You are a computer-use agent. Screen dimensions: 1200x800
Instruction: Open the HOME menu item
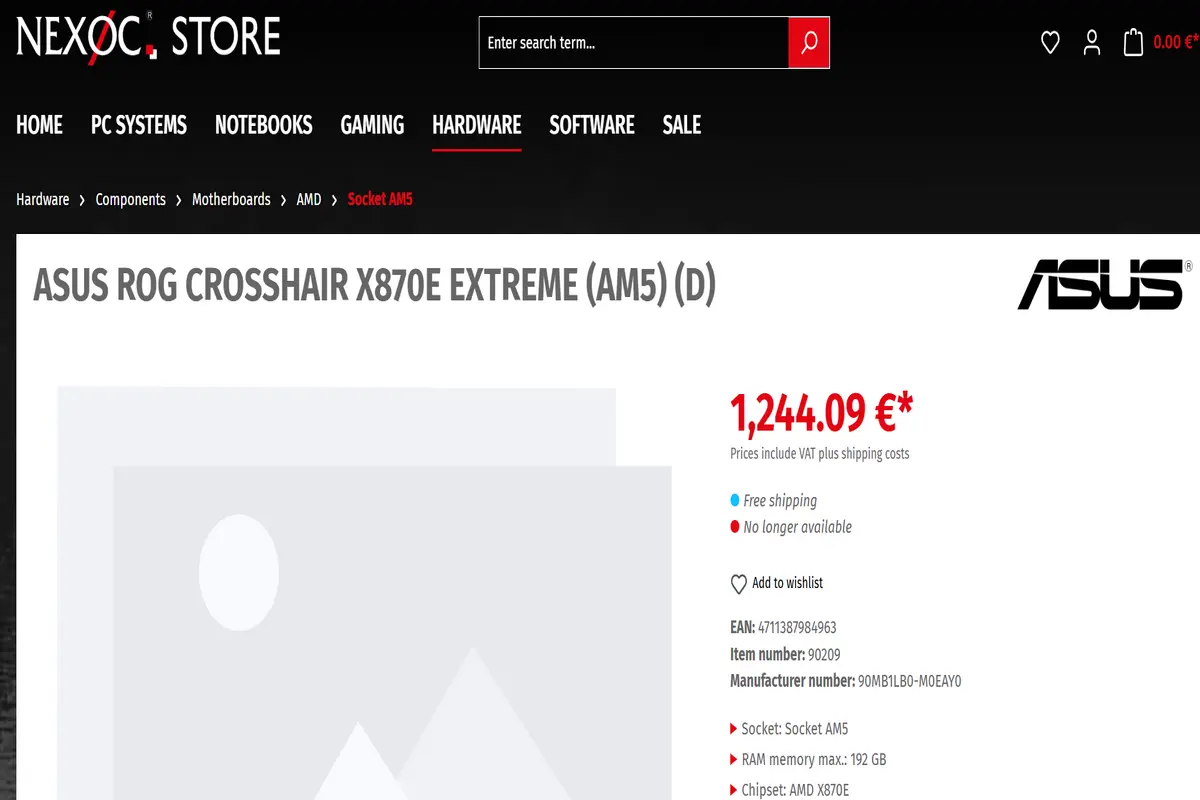(40, 125)
